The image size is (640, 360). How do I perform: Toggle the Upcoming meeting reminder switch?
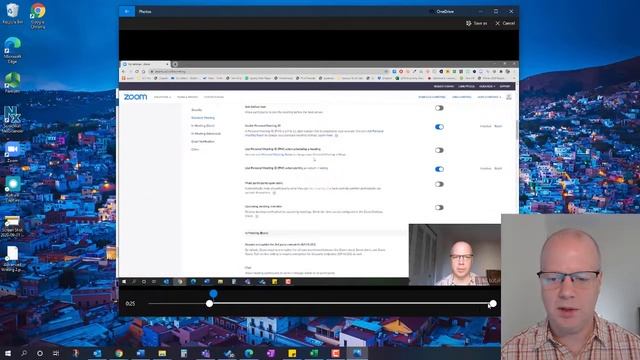439,207
